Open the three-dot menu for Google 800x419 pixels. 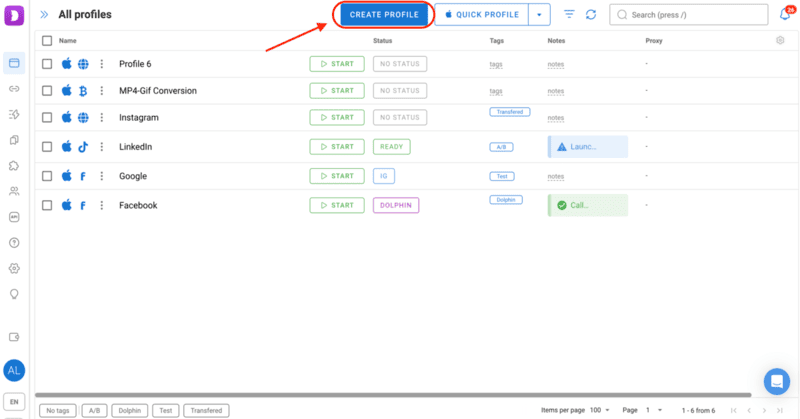102,176
